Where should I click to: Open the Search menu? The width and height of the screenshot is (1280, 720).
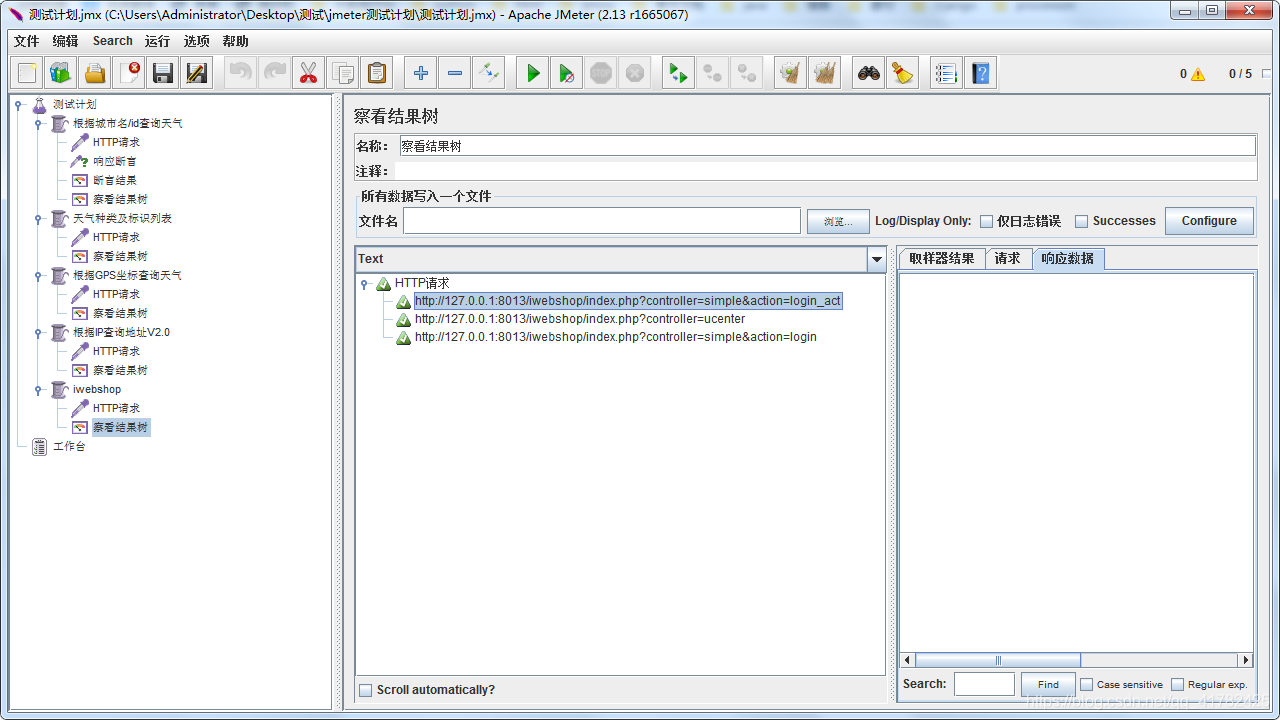112,41
